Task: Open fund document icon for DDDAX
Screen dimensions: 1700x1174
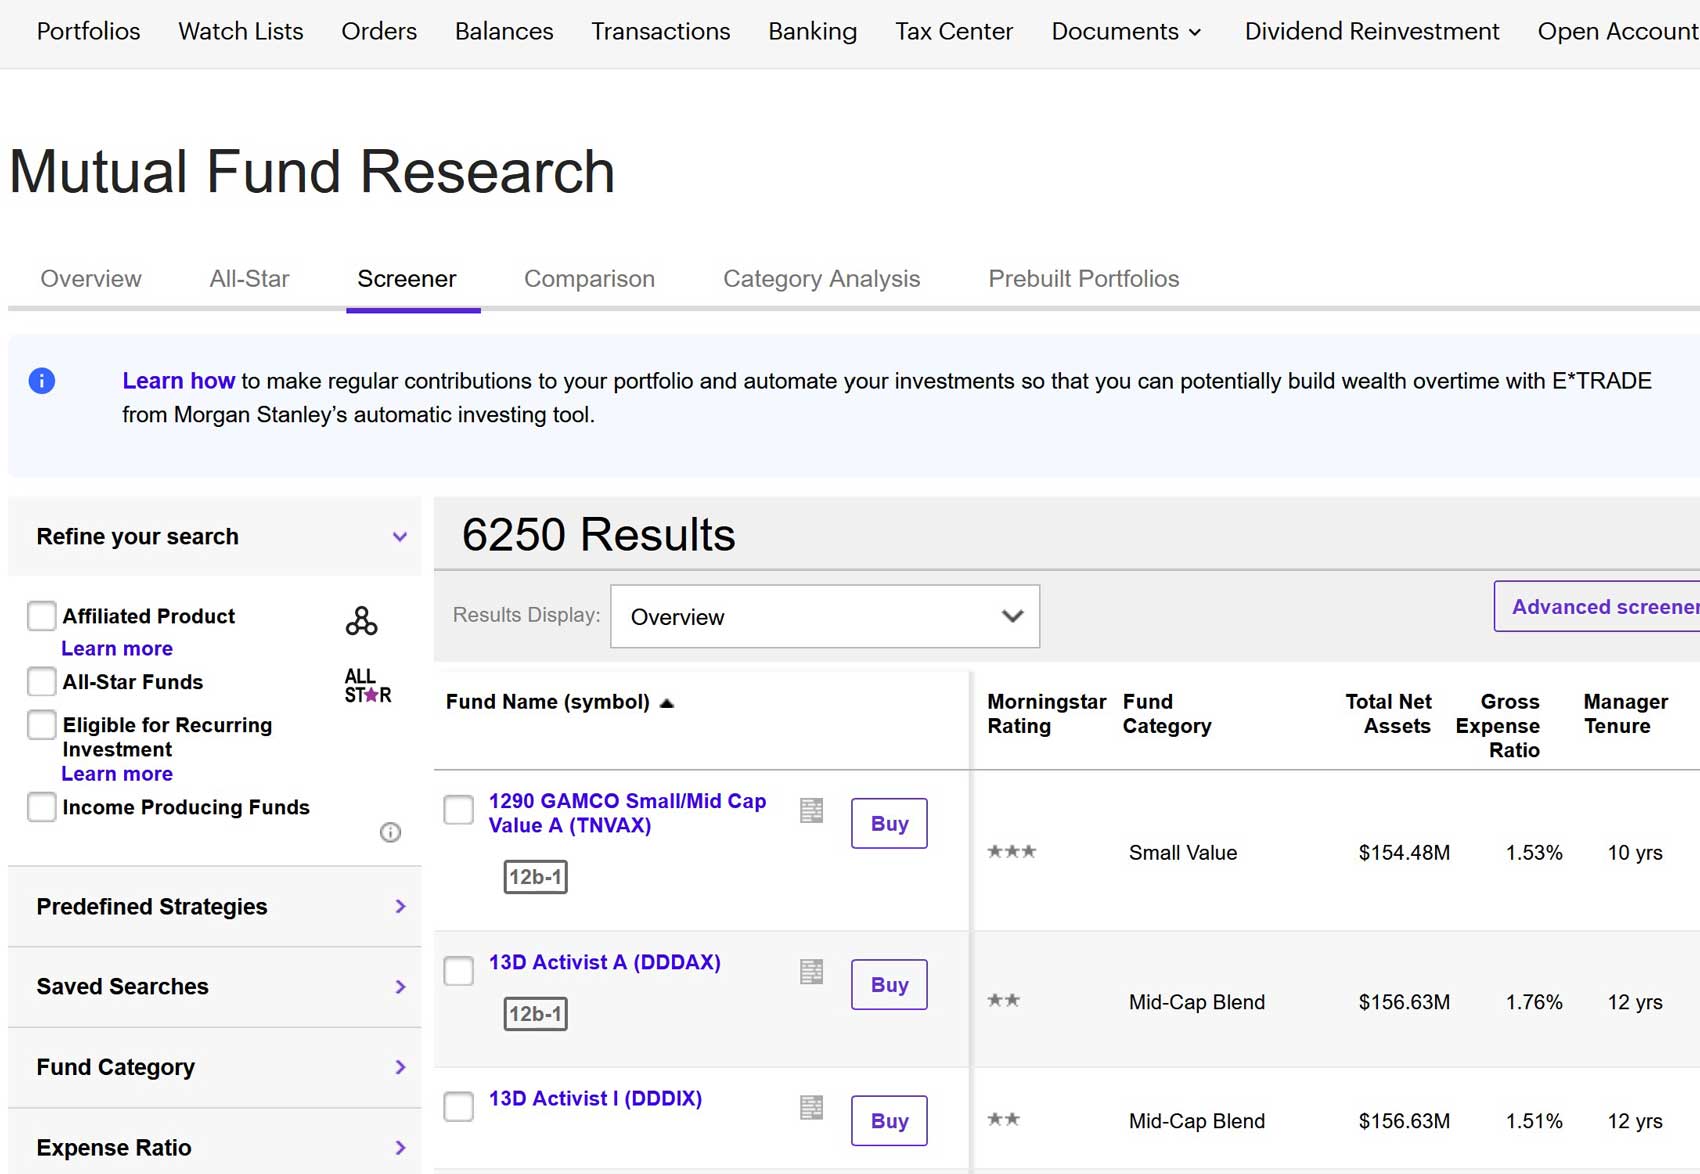Action: [812, 971]
